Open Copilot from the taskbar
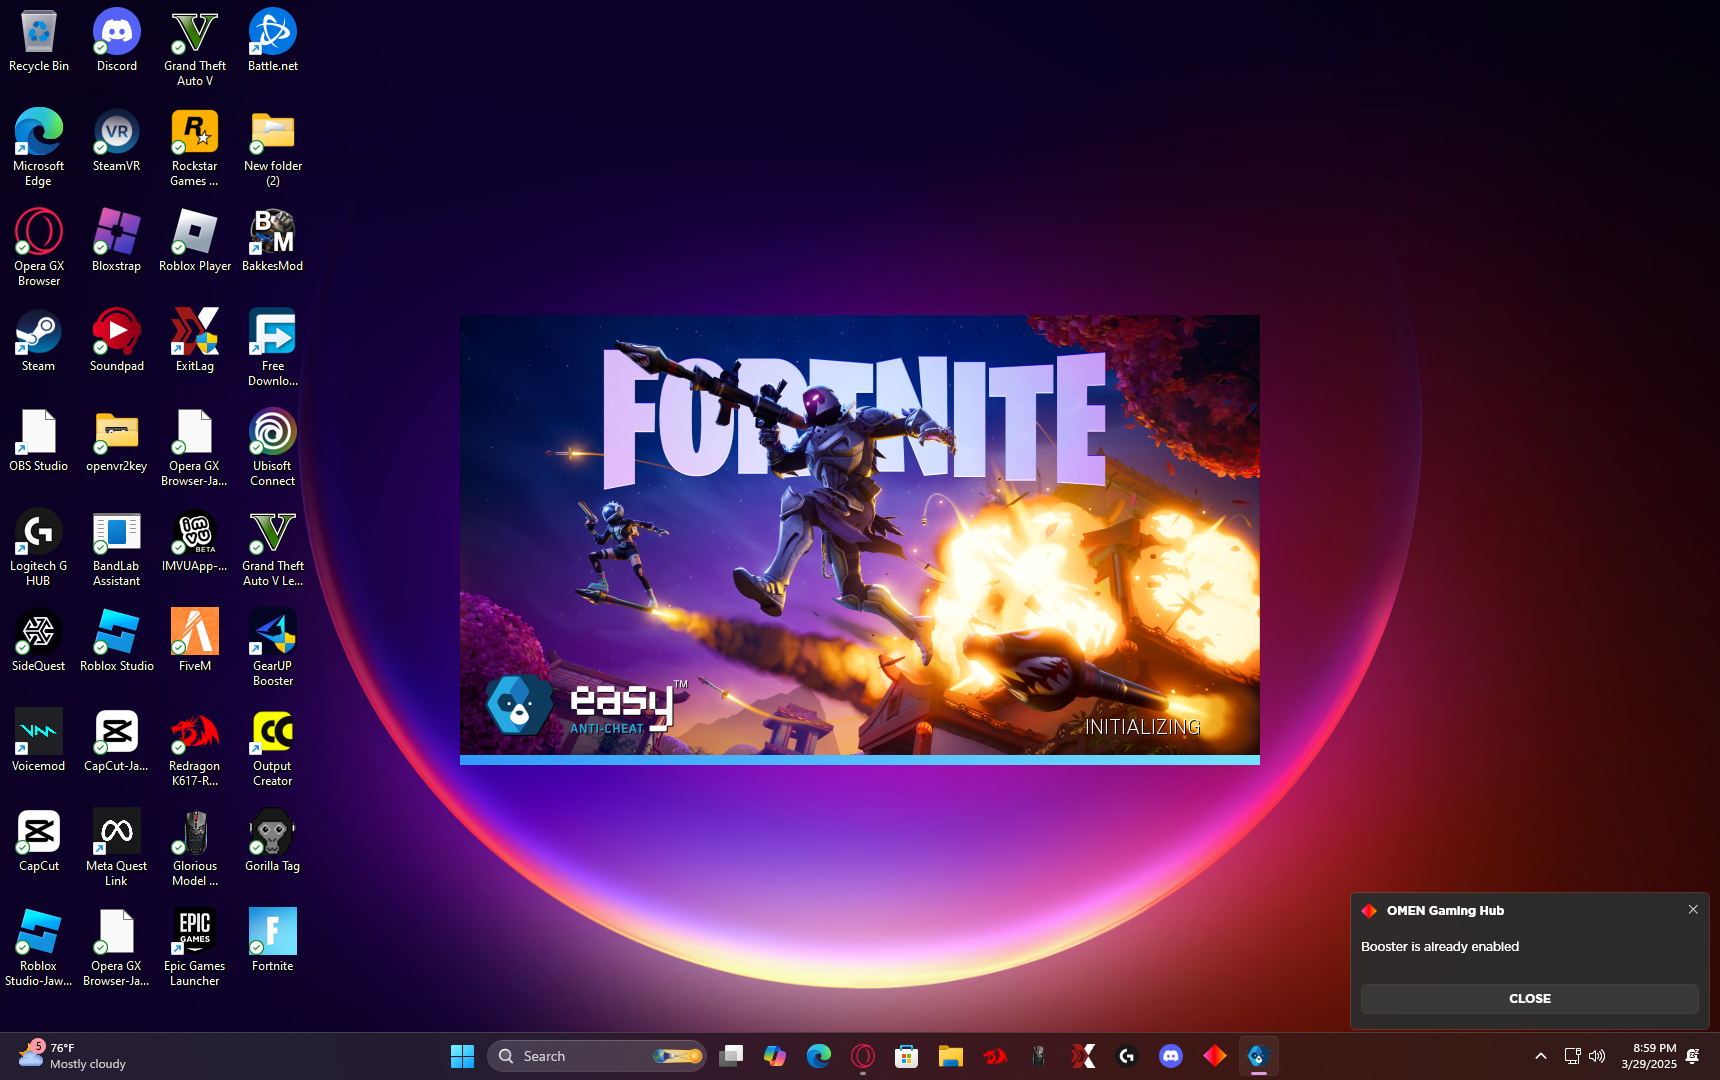Viewport: 1720px width, 1080px height. [x=775, y=1056]
